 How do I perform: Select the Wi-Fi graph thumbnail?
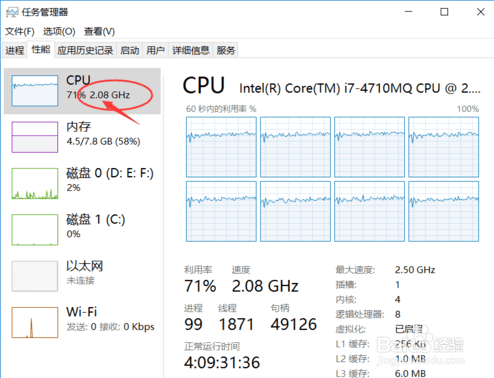click(x=35, y=322)
